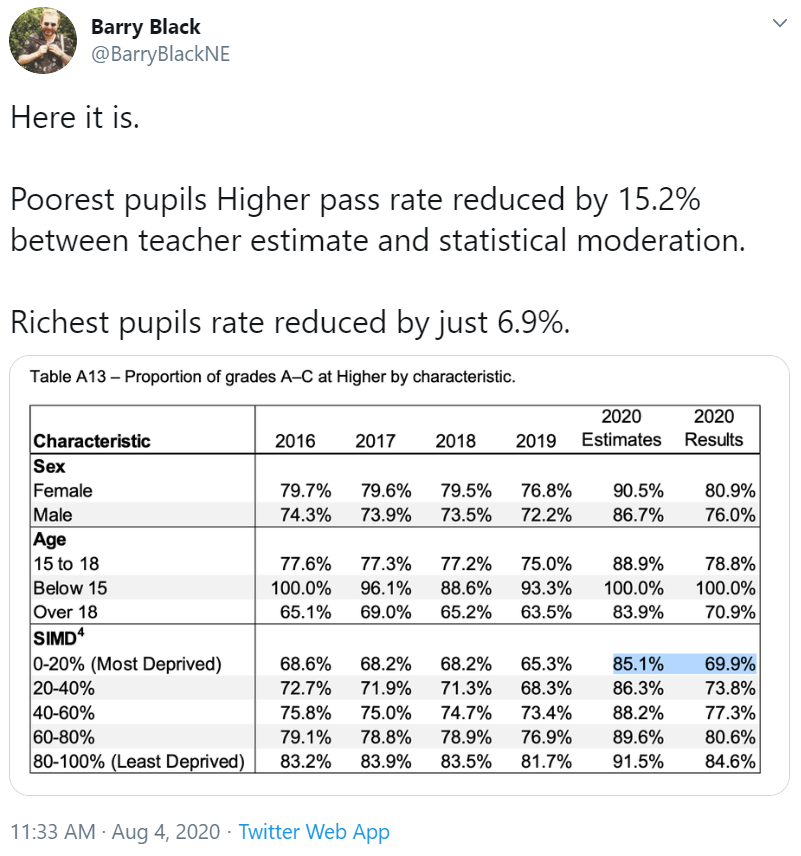Open the tweet options chevron menu

pos(779,24)
